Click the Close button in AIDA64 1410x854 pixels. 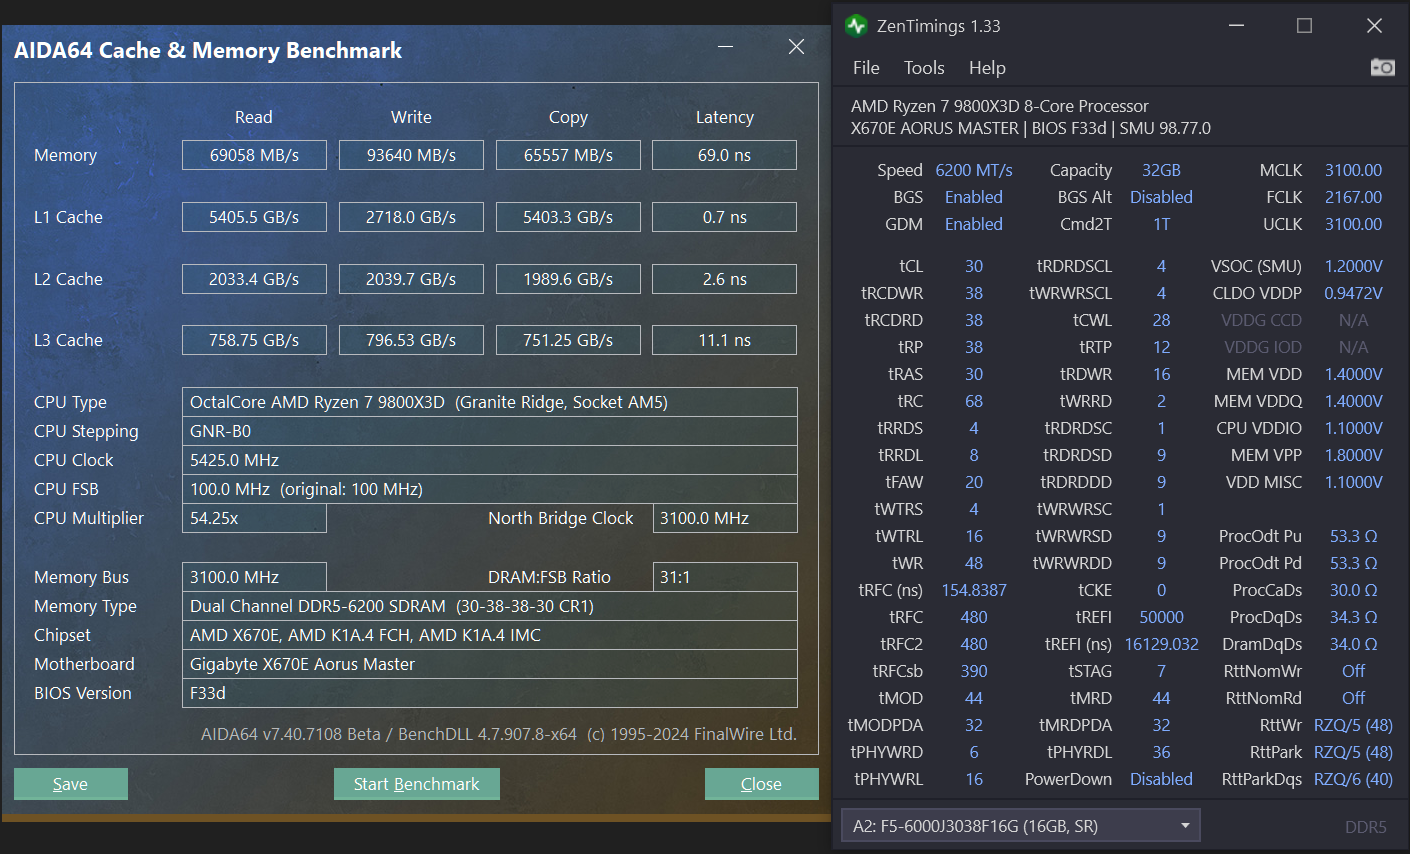pos(761,783)
